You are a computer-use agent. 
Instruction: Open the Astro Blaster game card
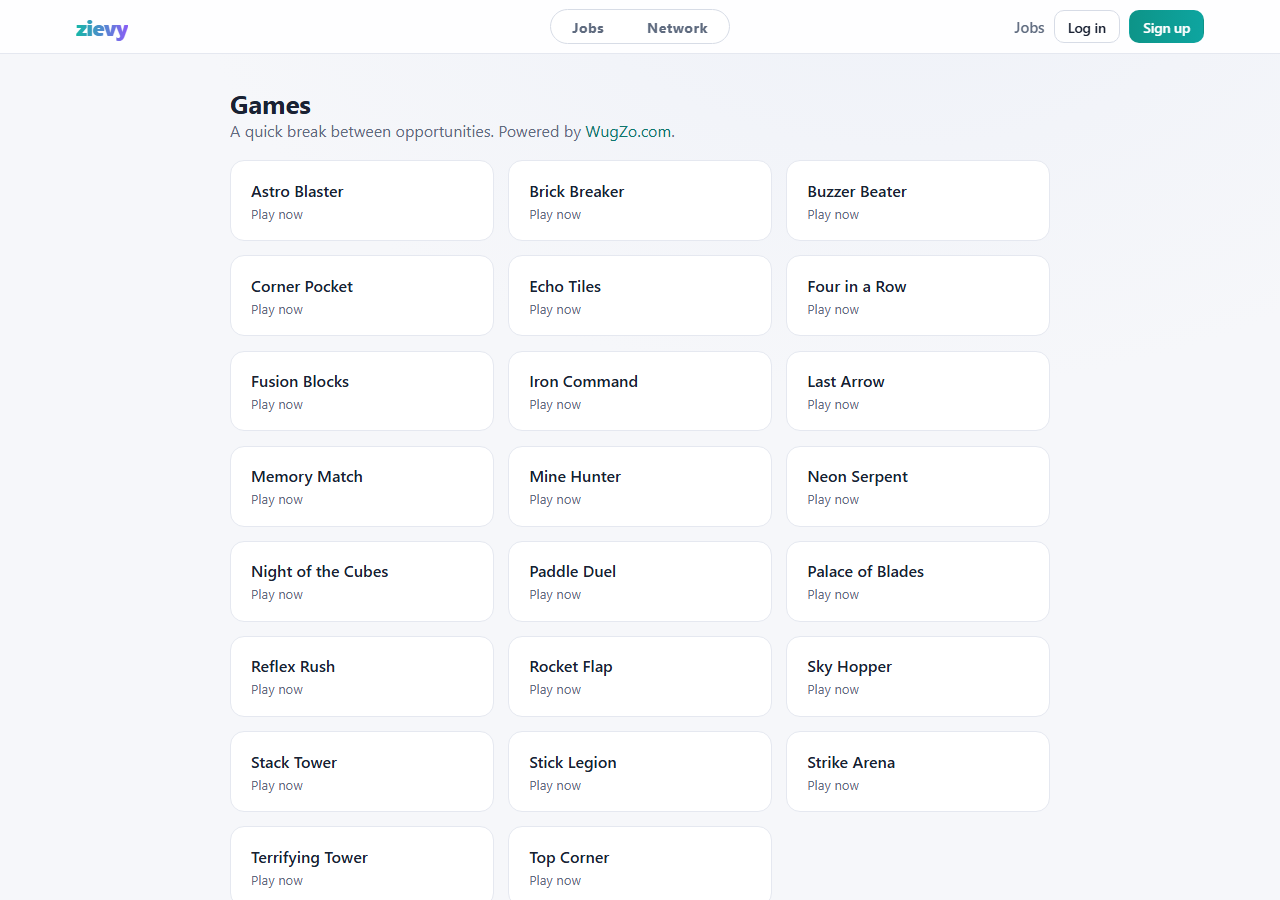click(x=362, y=201)
